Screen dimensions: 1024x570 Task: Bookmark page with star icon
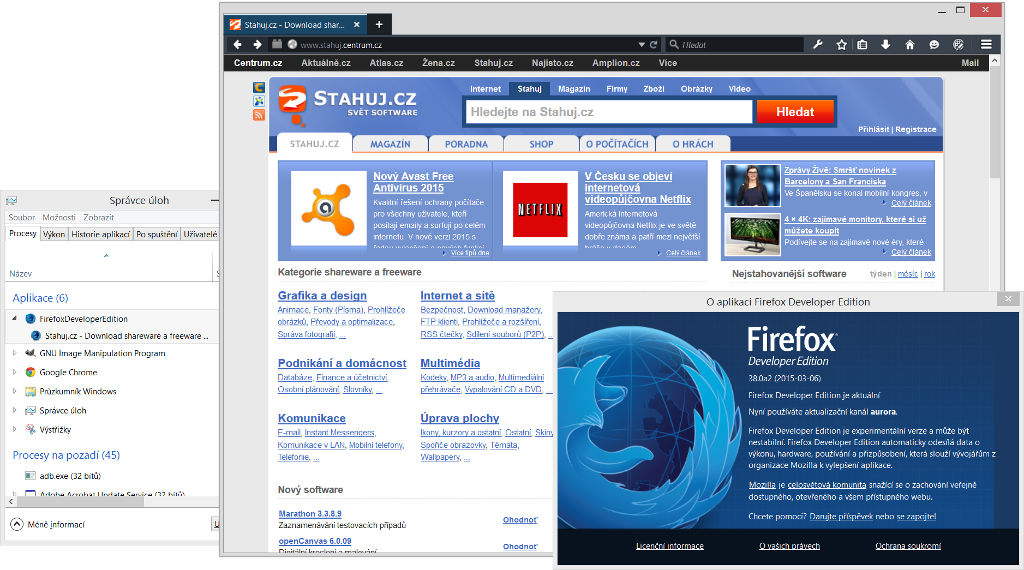click(x=842, y=44)
